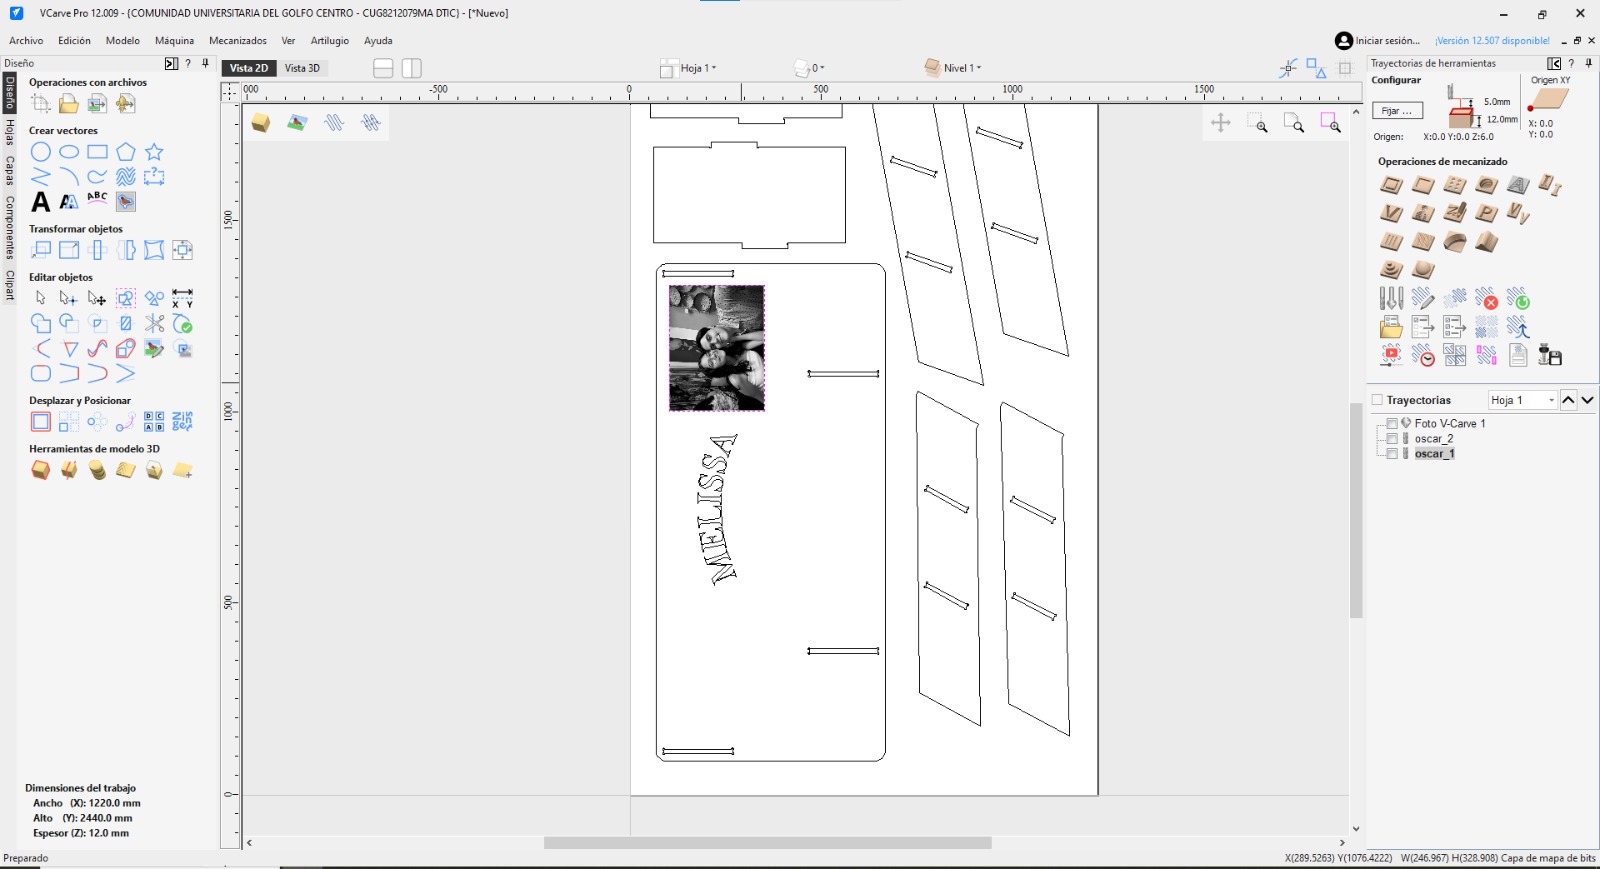Click the Weld vectors tool
Image resolution: width=1600 pixels, height=869 pixels.
coord(40,323)
